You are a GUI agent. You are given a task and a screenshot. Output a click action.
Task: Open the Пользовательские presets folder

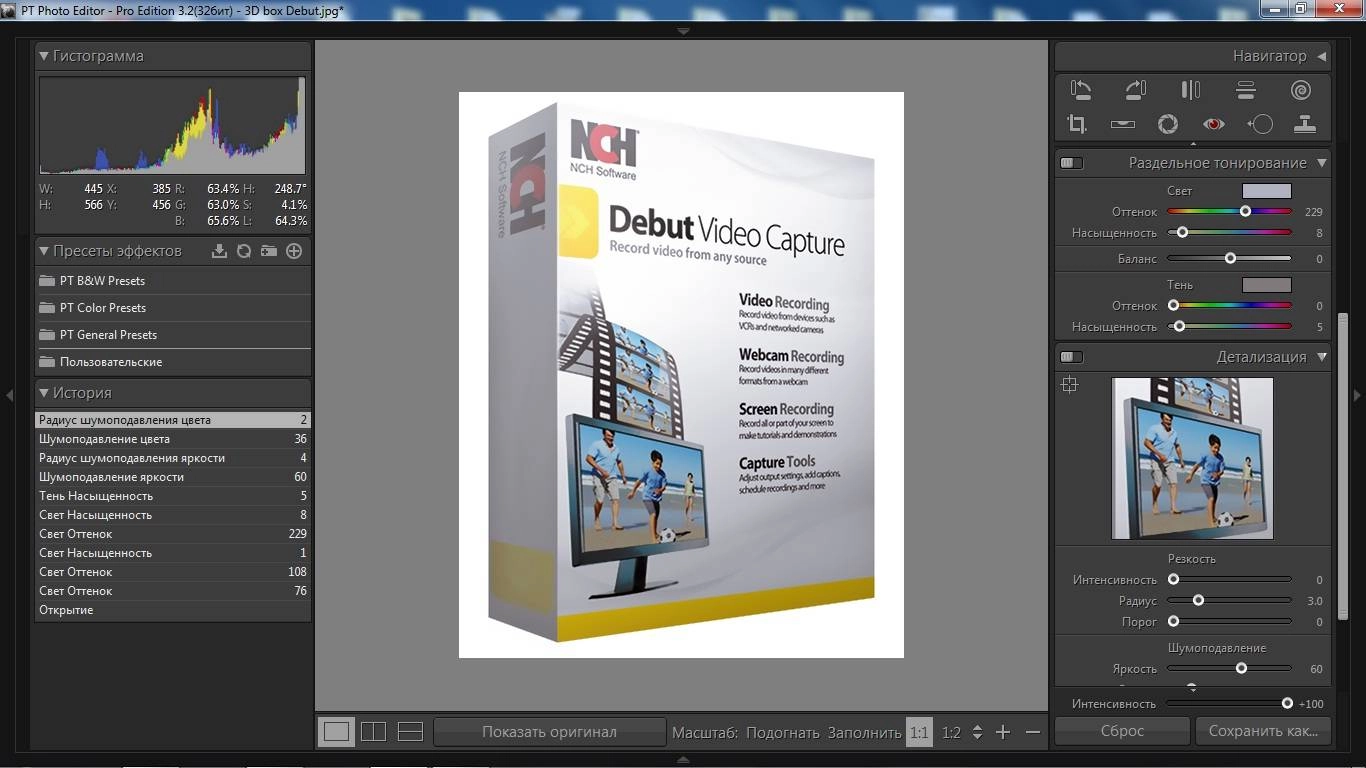173,362
